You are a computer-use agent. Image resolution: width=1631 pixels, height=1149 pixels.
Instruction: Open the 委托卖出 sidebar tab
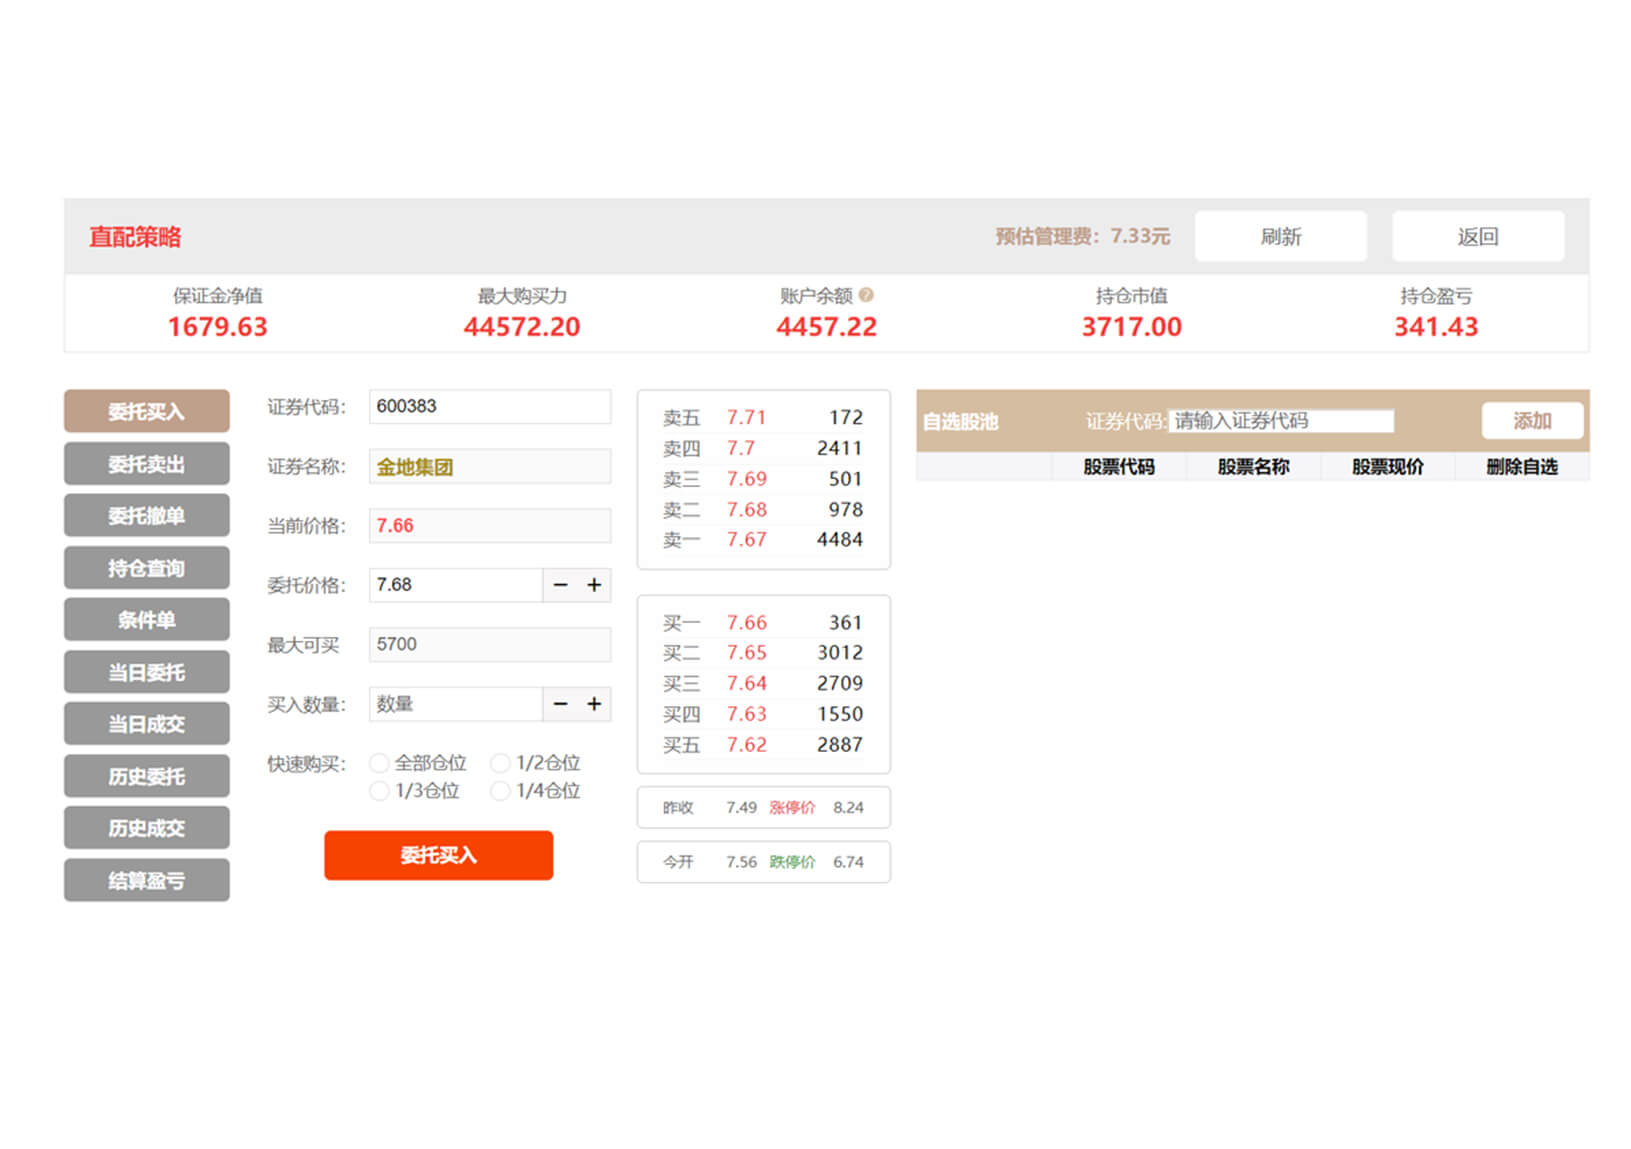tap(146, 464)
